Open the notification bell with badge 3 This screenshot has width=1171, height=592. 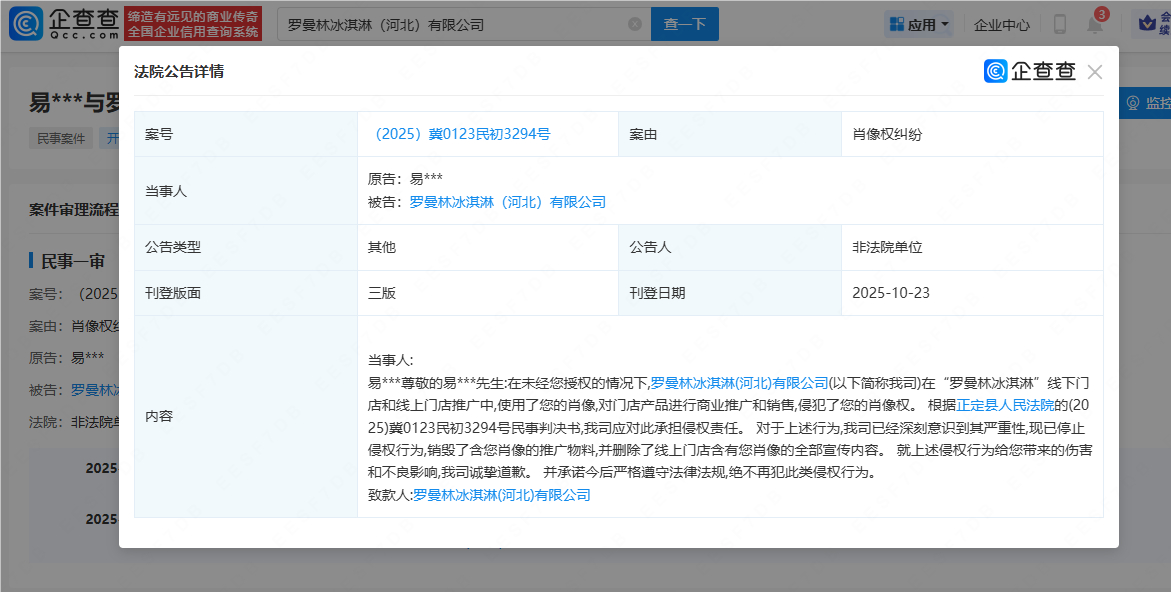(1094, 25)
